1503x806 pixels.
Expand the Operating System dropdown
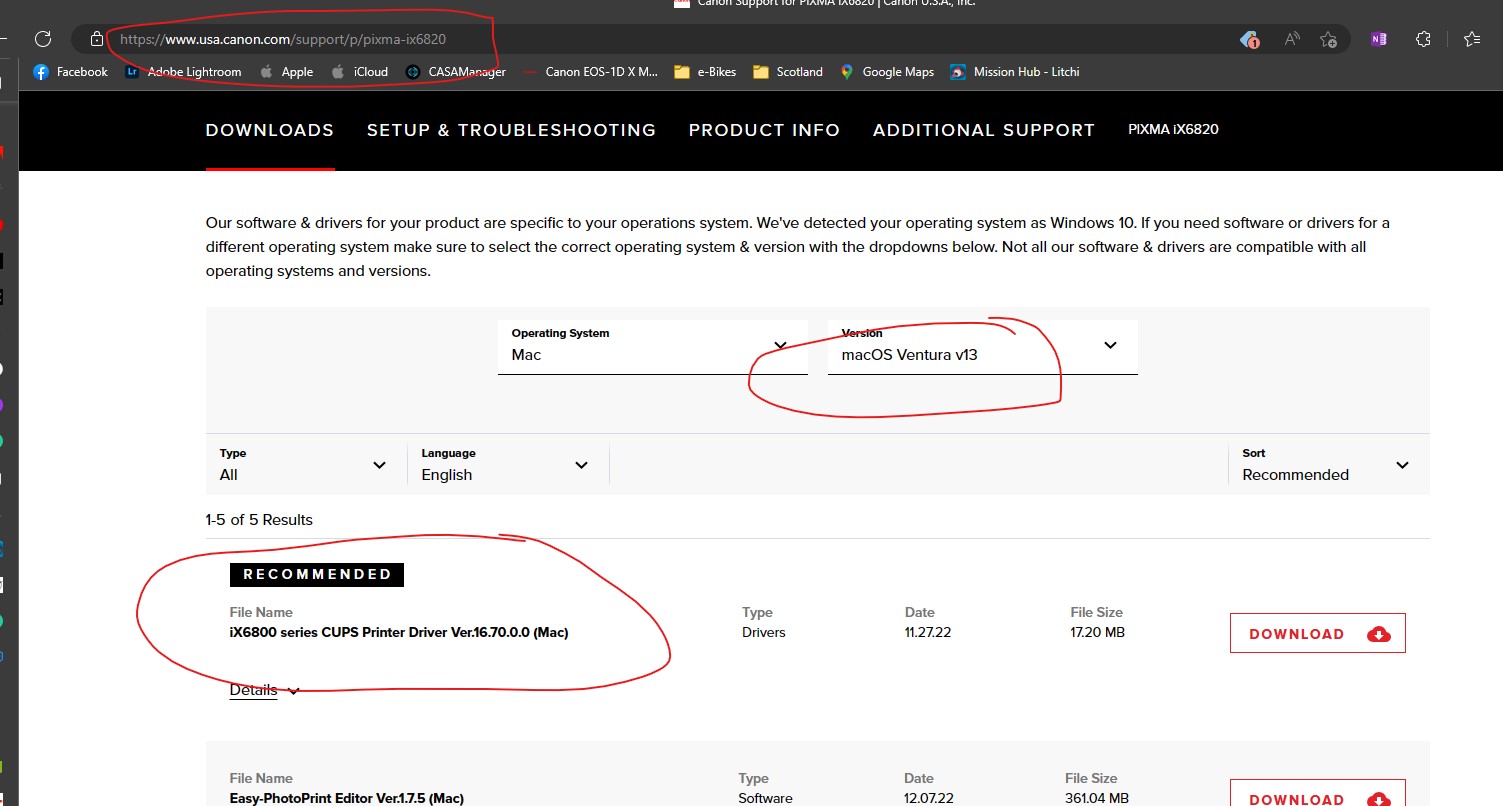click(652, 346)
